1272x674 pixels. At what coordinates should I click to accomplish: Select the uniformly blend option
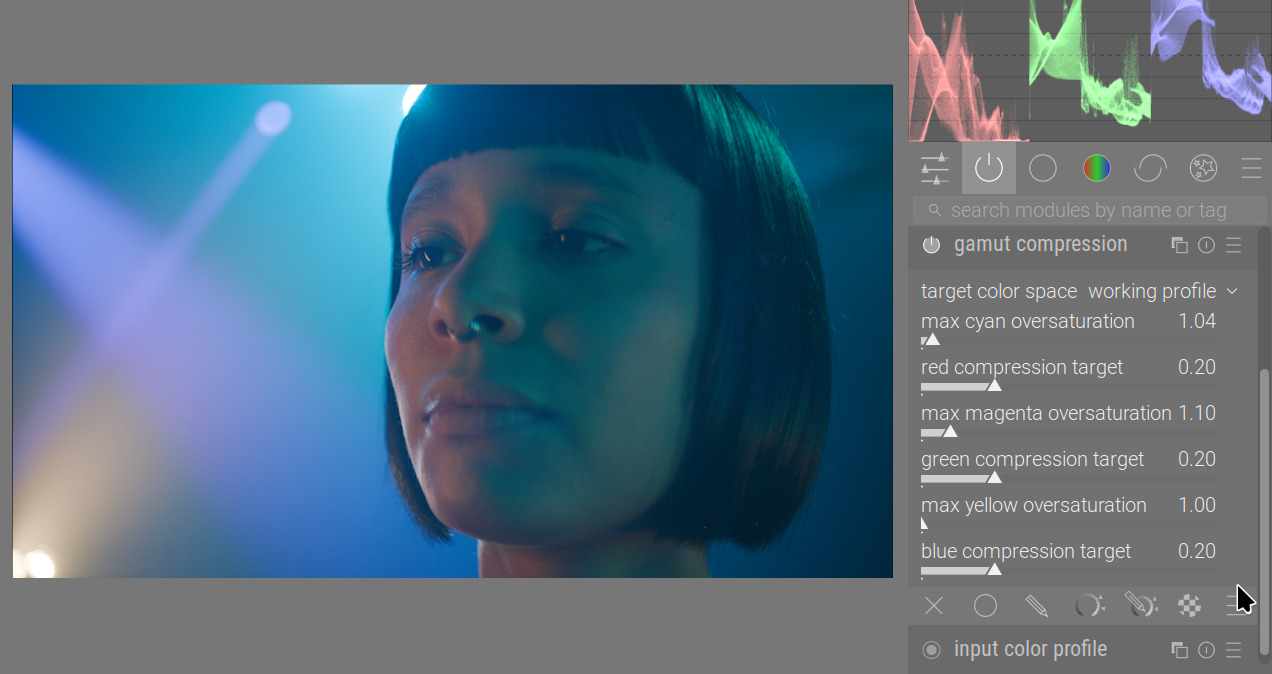(x=985, y=605)
